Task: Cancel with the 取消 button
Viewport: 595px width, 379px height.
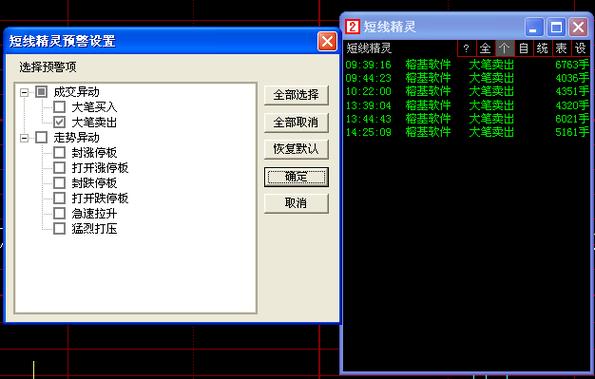Action: coord(296,203)
